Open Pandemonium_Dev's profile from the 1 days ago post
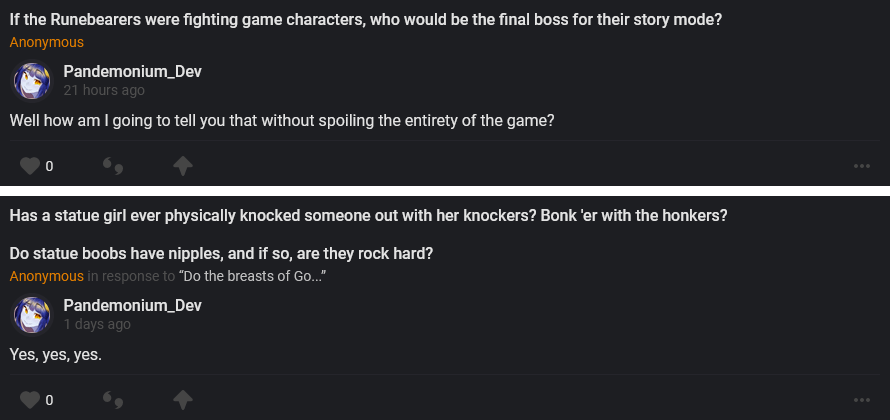This screenshot has width=890, height=420. 133,305
